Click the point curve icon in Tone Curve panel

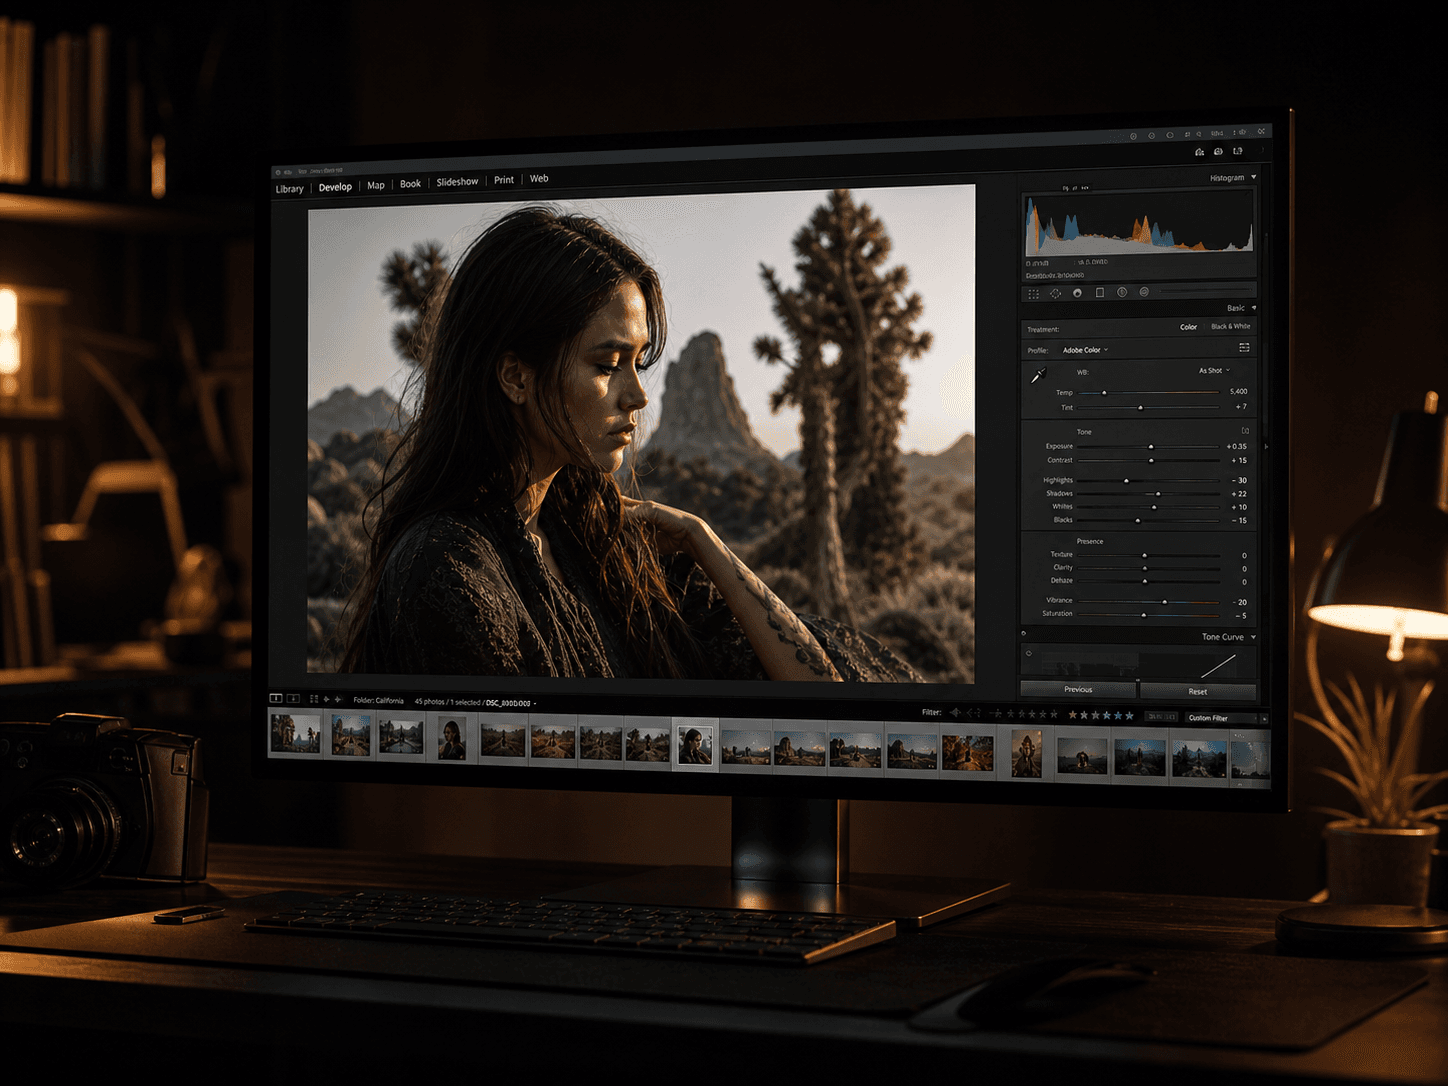click(x=1029, y=653)
